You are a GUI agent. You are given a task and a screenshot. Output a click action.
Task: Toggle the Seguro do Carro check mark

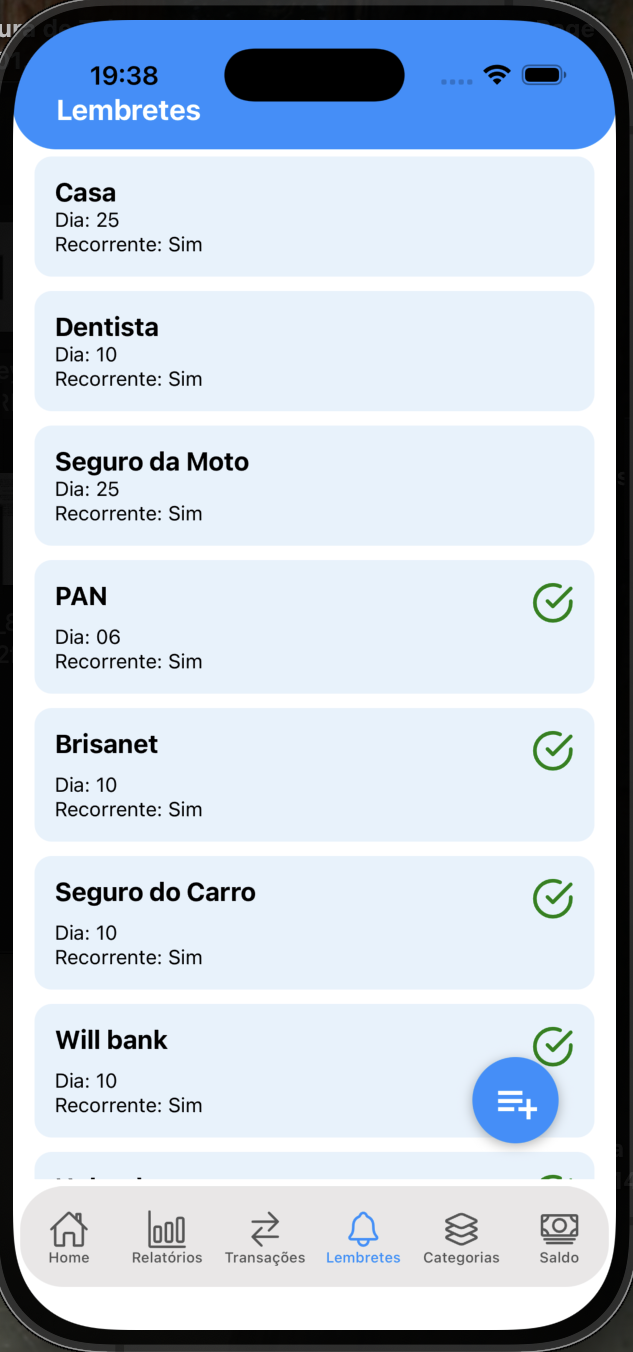tap(552, 899)
